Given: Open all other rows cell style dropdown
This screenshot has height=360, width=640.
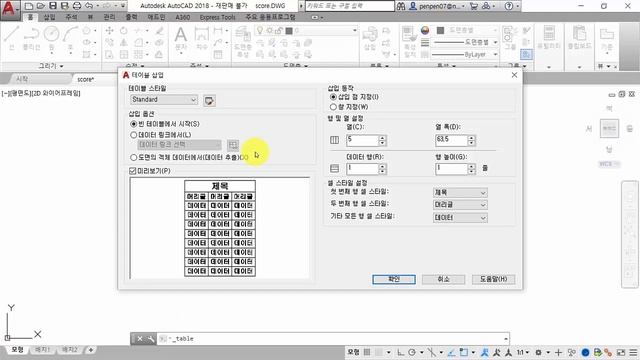Looking at the screenshot, I should pos(460,218).
